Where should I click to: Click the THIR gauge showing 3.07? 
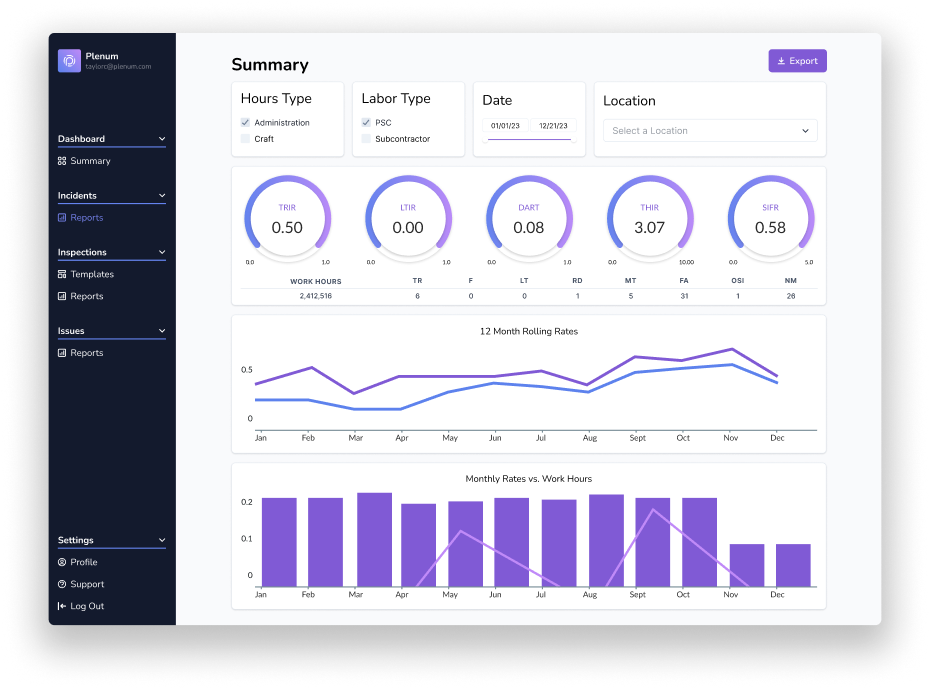650,219
